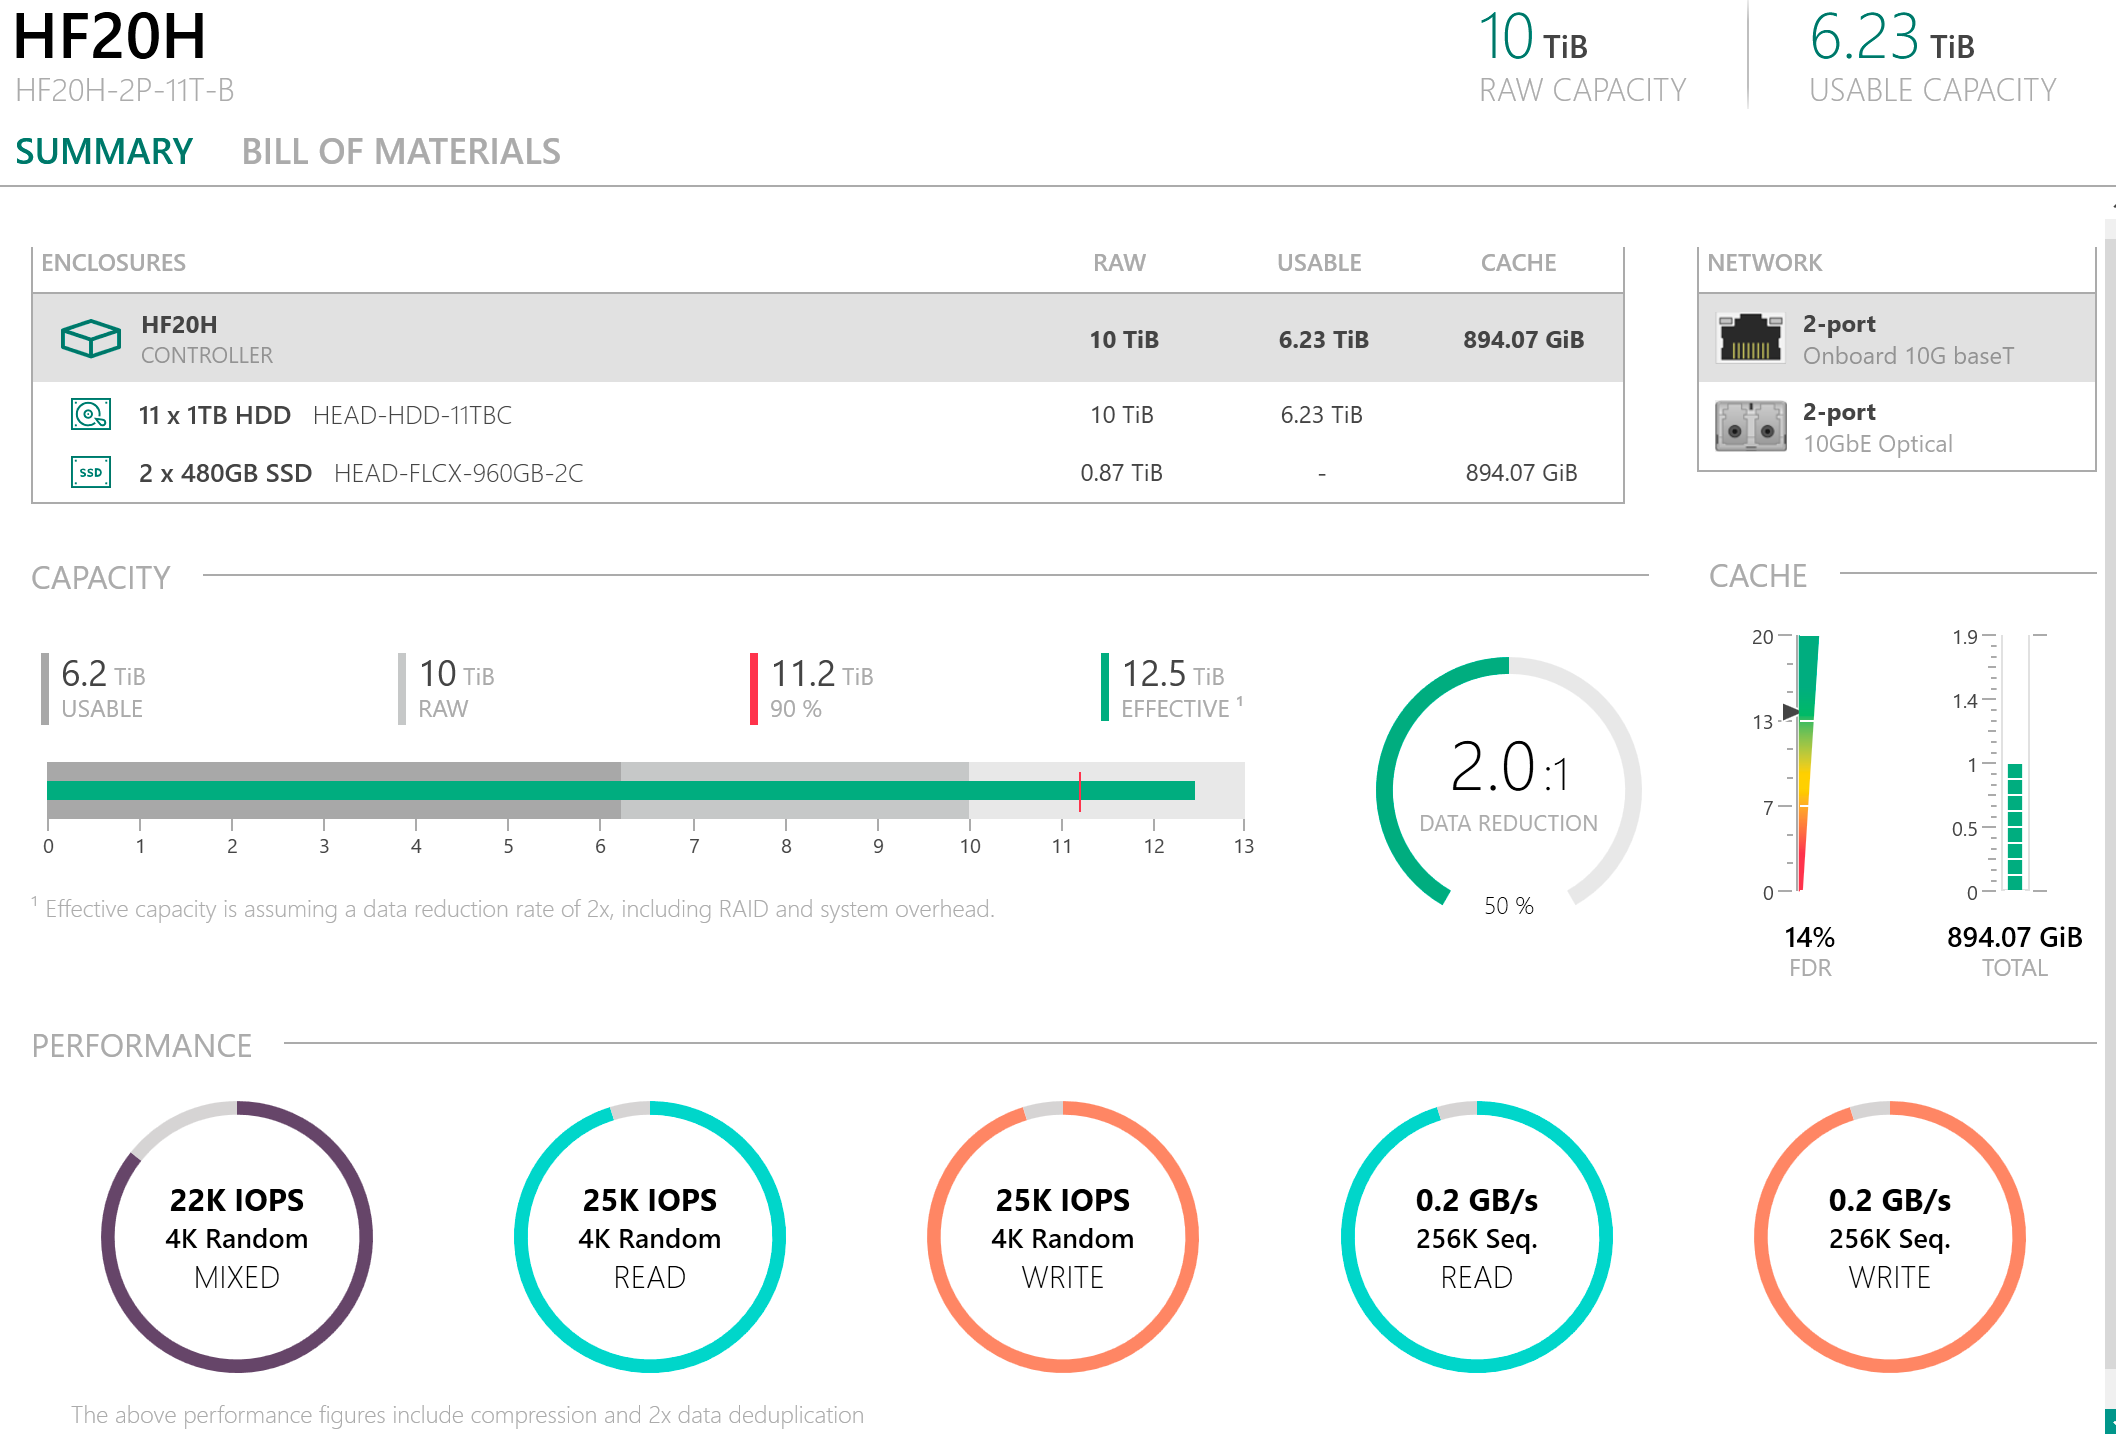Click the red 90% marker on capacity bar

[1080, 791]
